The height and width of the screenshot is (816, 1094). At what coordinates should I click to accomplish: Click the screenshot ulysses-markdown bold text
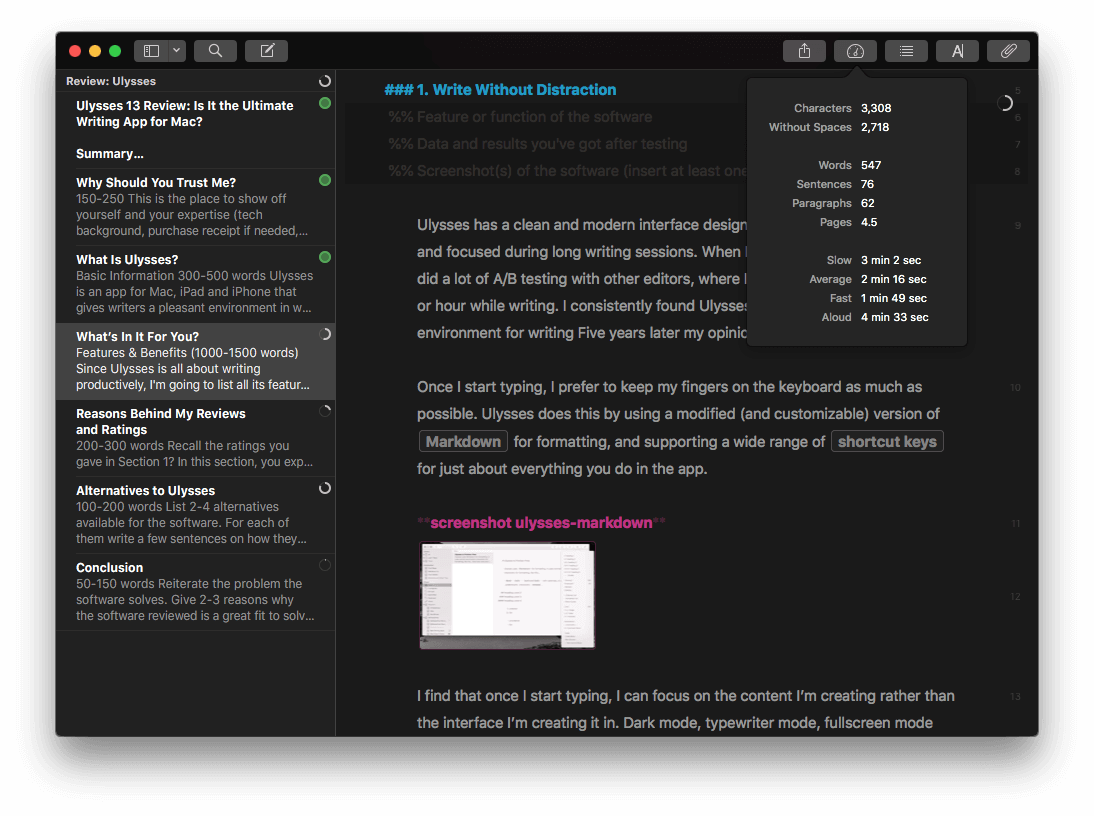[541, 523]
